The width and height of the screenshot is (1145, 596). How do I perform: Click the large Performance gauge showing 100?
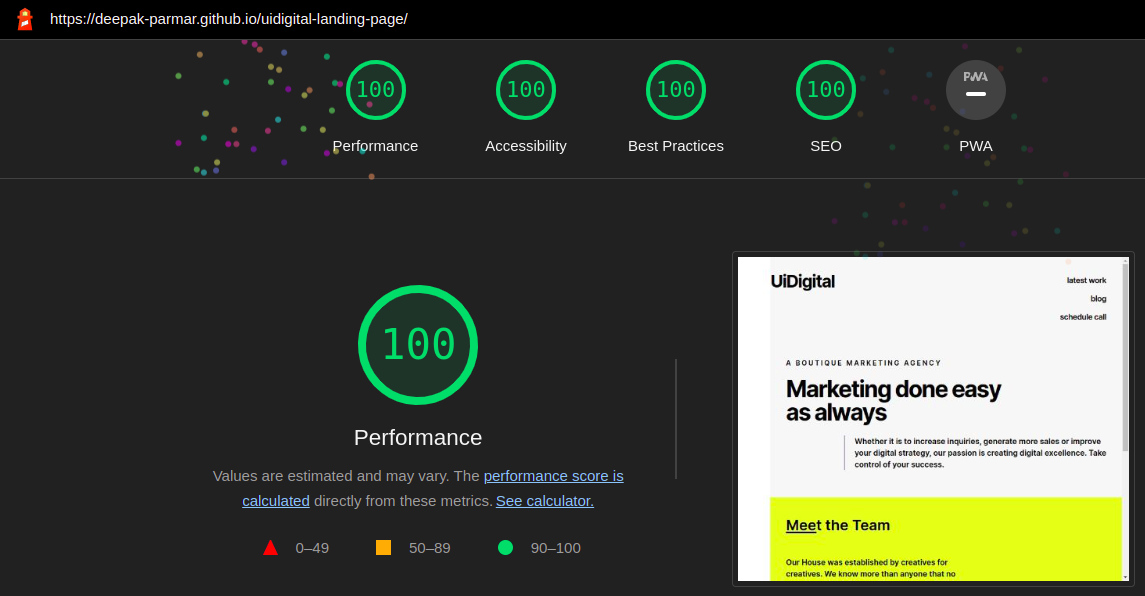coord(417,344)
